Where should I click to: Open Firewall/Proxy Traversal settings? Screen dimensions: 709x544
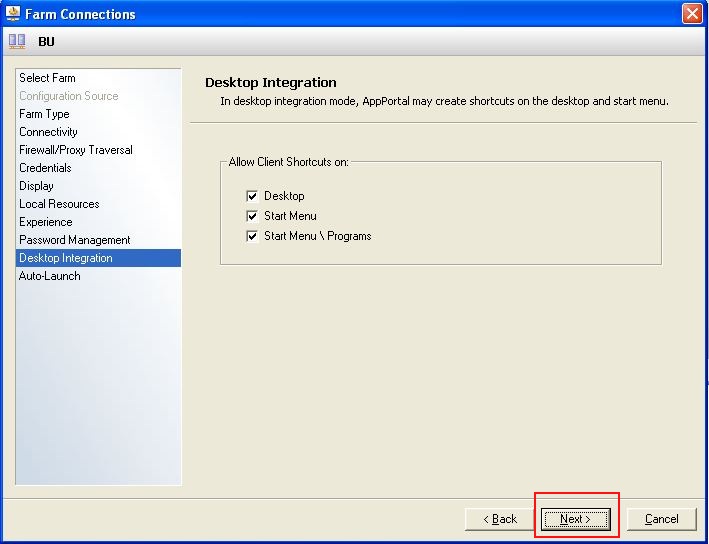98,150
